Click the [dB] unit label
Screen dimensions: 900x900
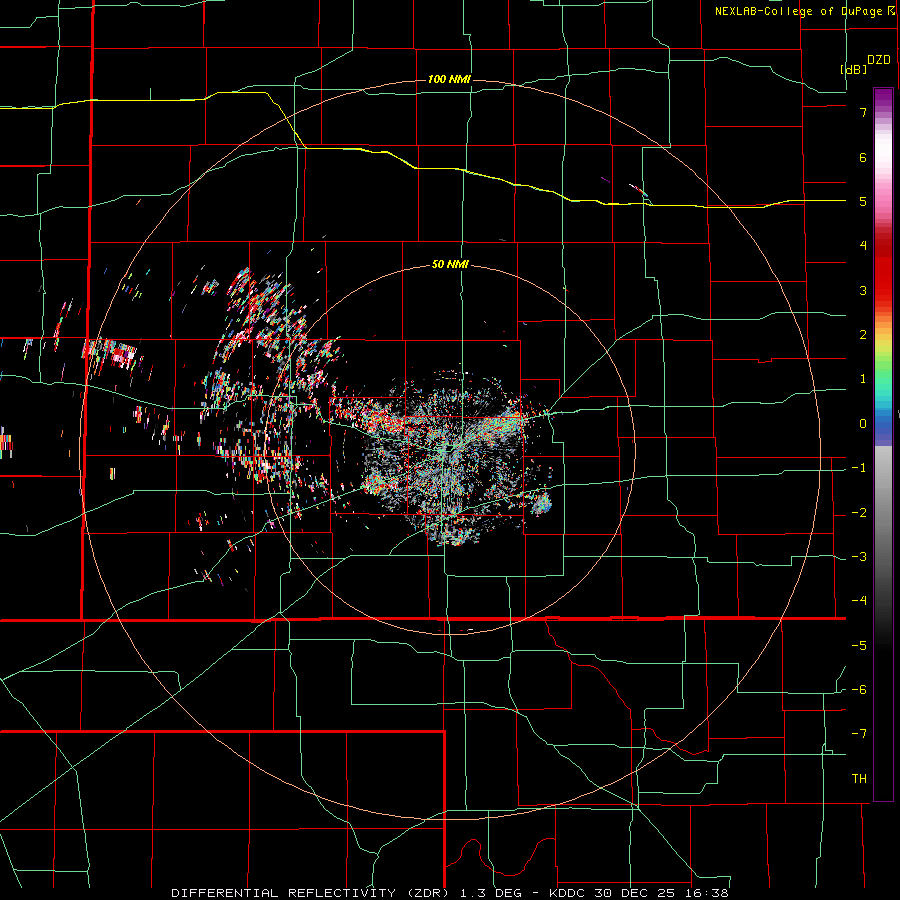tap(854, 69)
